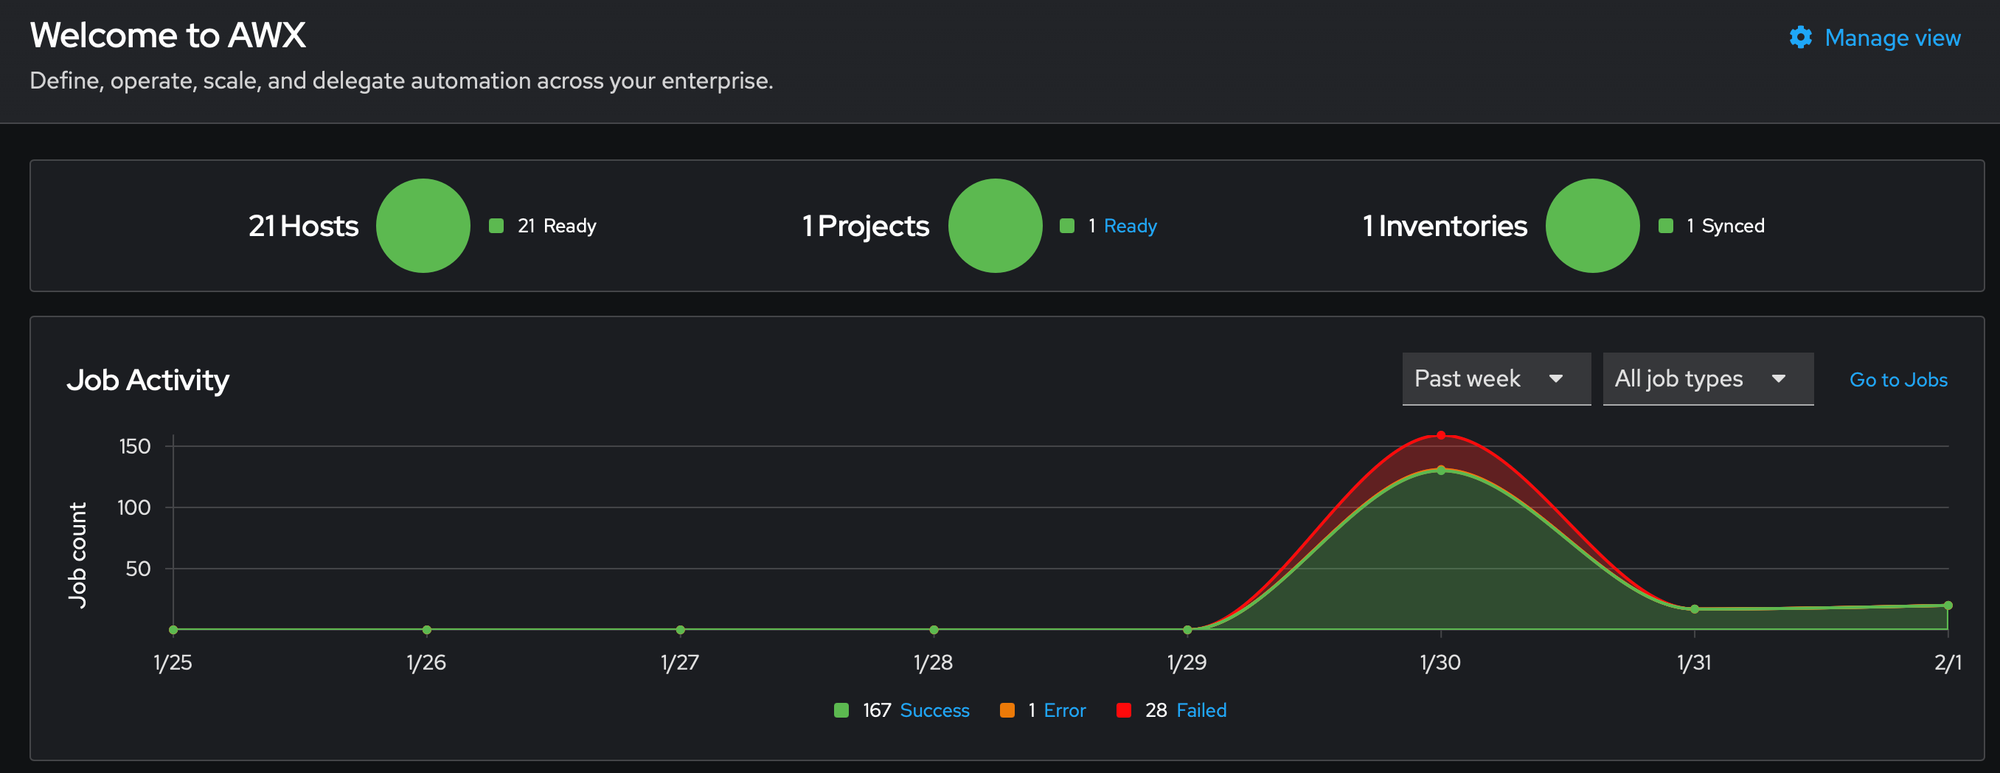Open the Past week period dropdown
This screenshot has width=2000, height=773.
pos(1496,379)
